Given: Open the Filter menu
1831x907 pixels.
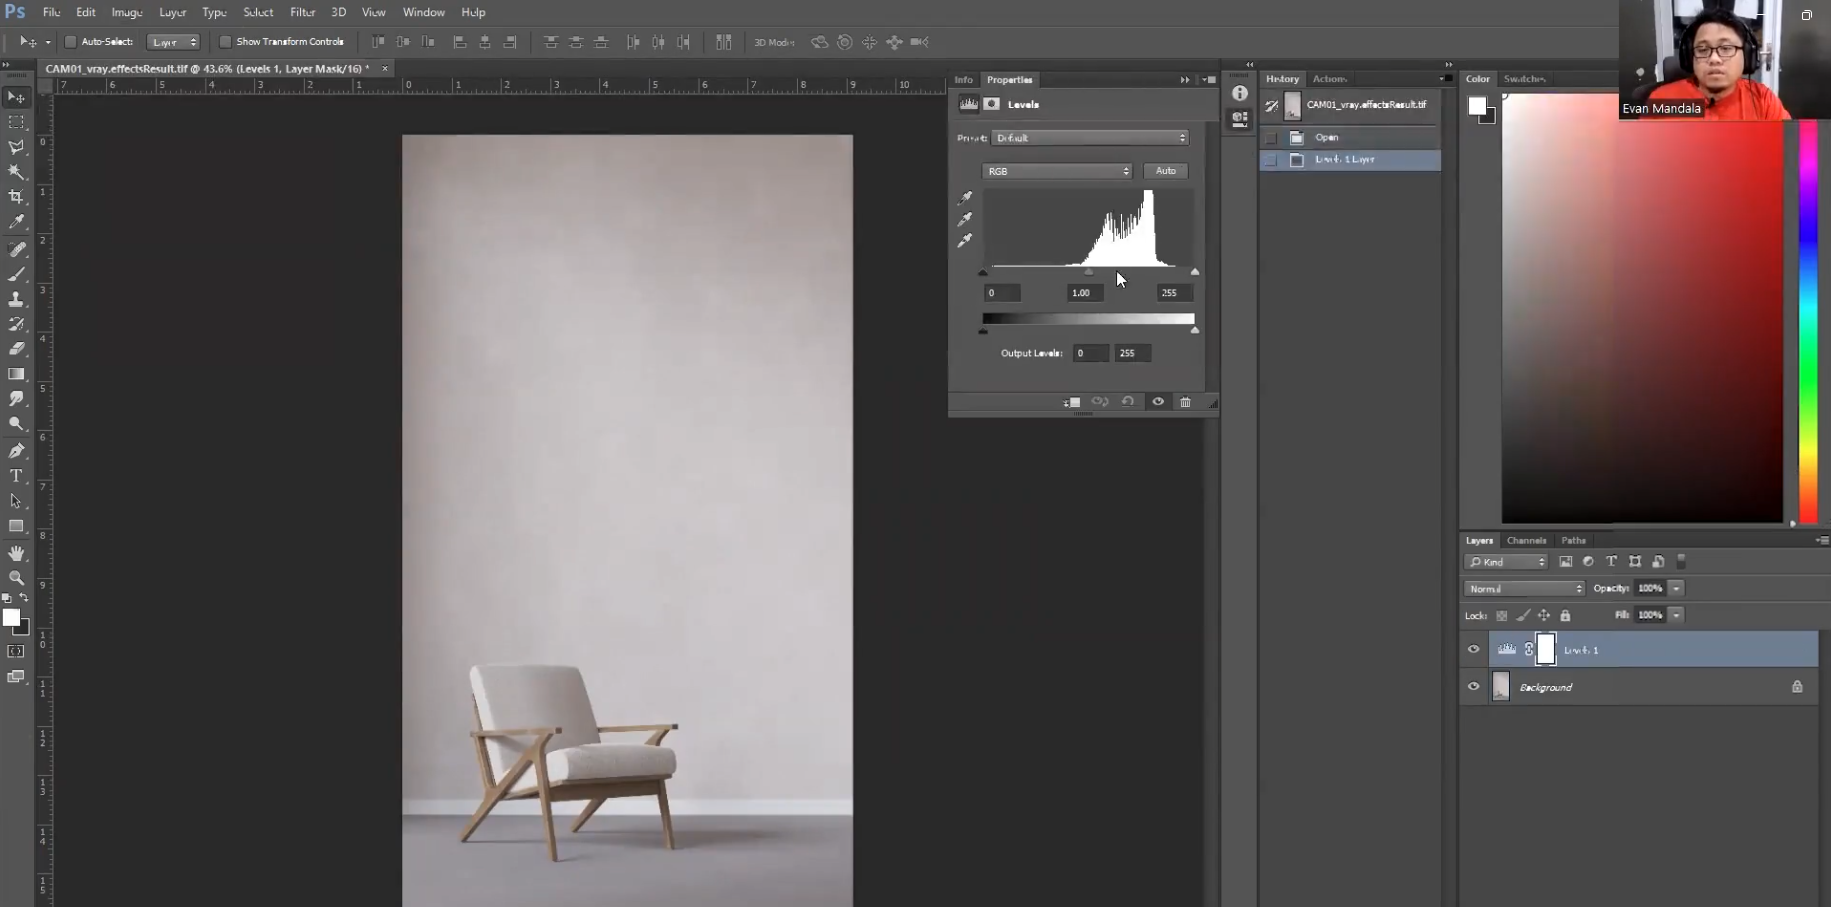Looking at the screenshot, I should pyautogui.click(x=302, y=12).
